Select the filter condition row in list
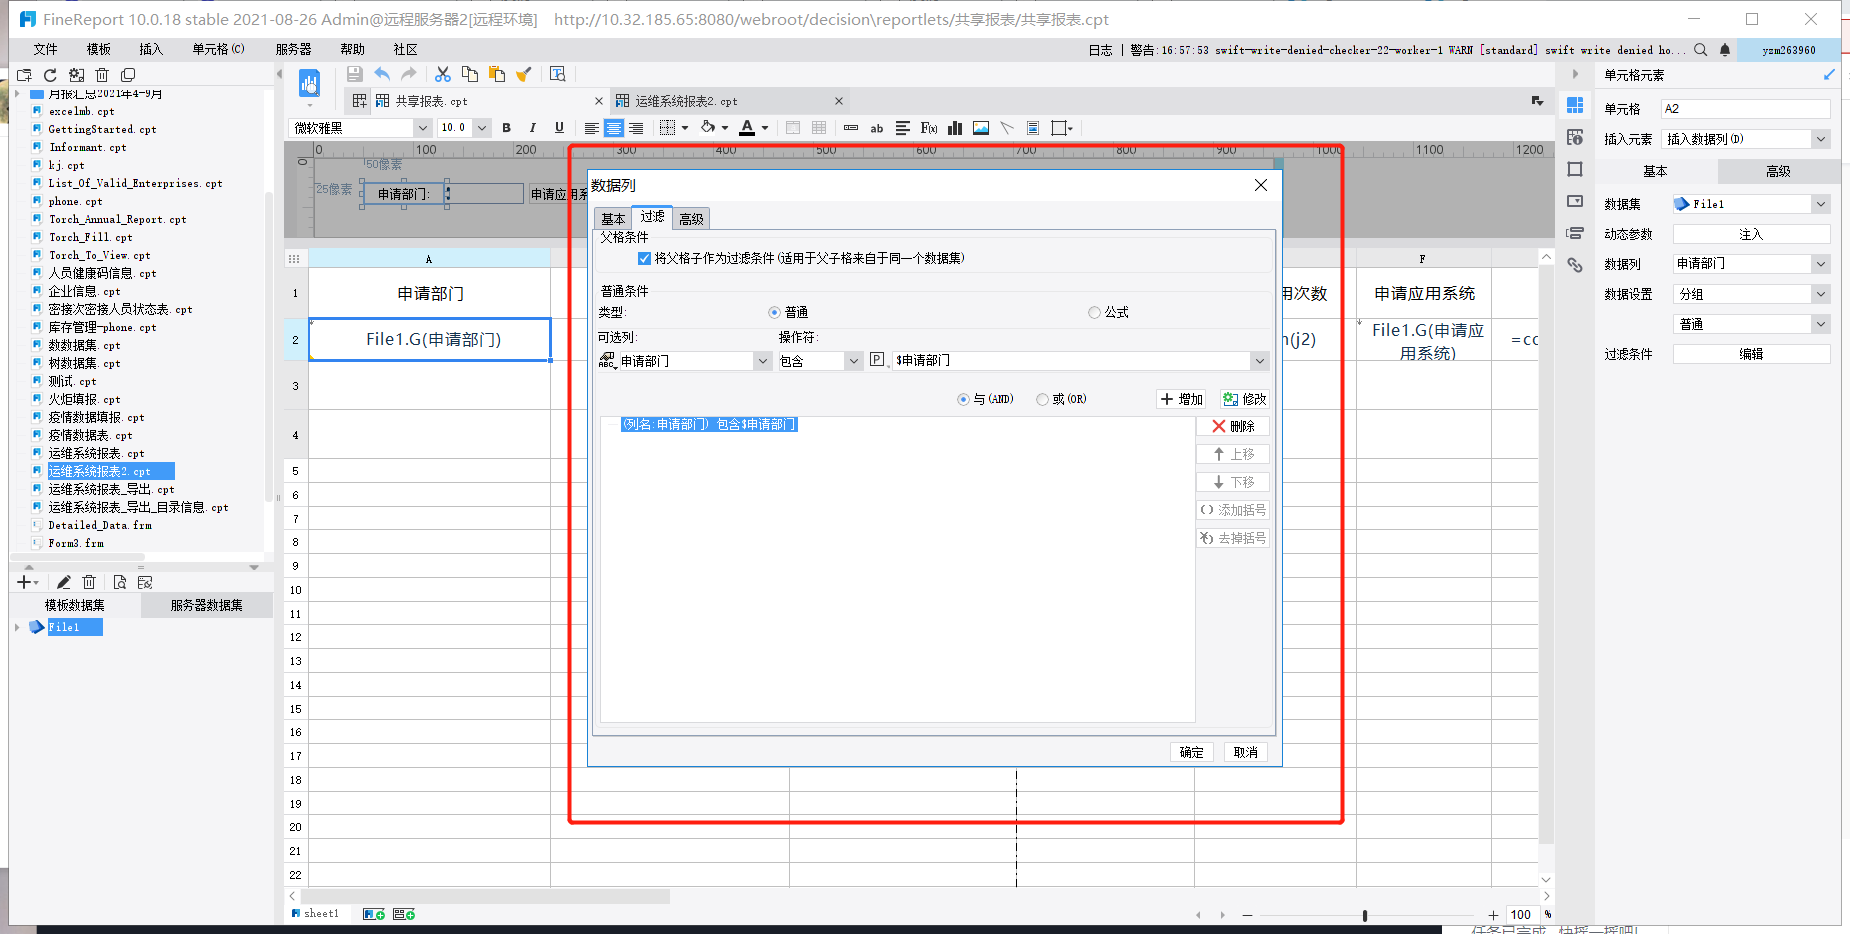 pyautogui.click(x=709, y=425)
